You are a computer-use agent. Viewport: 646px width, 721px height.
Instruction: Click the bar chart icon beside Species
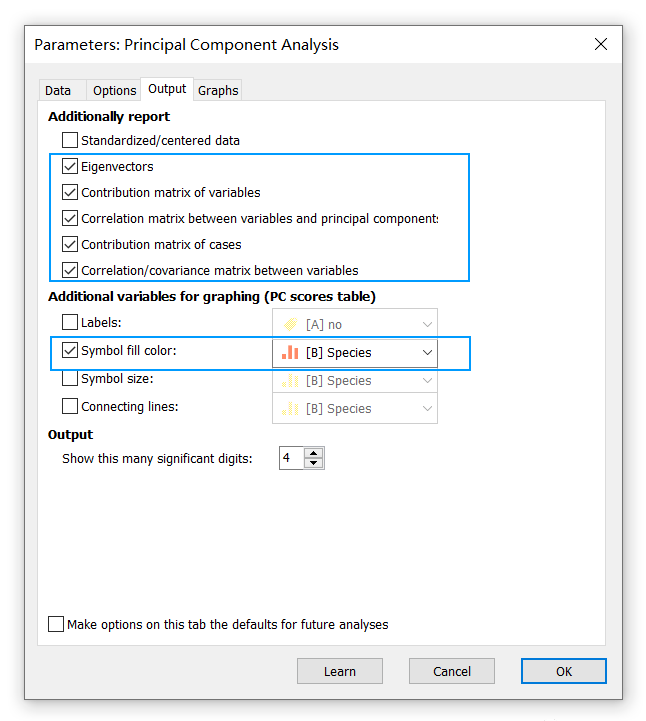[291, 353]
